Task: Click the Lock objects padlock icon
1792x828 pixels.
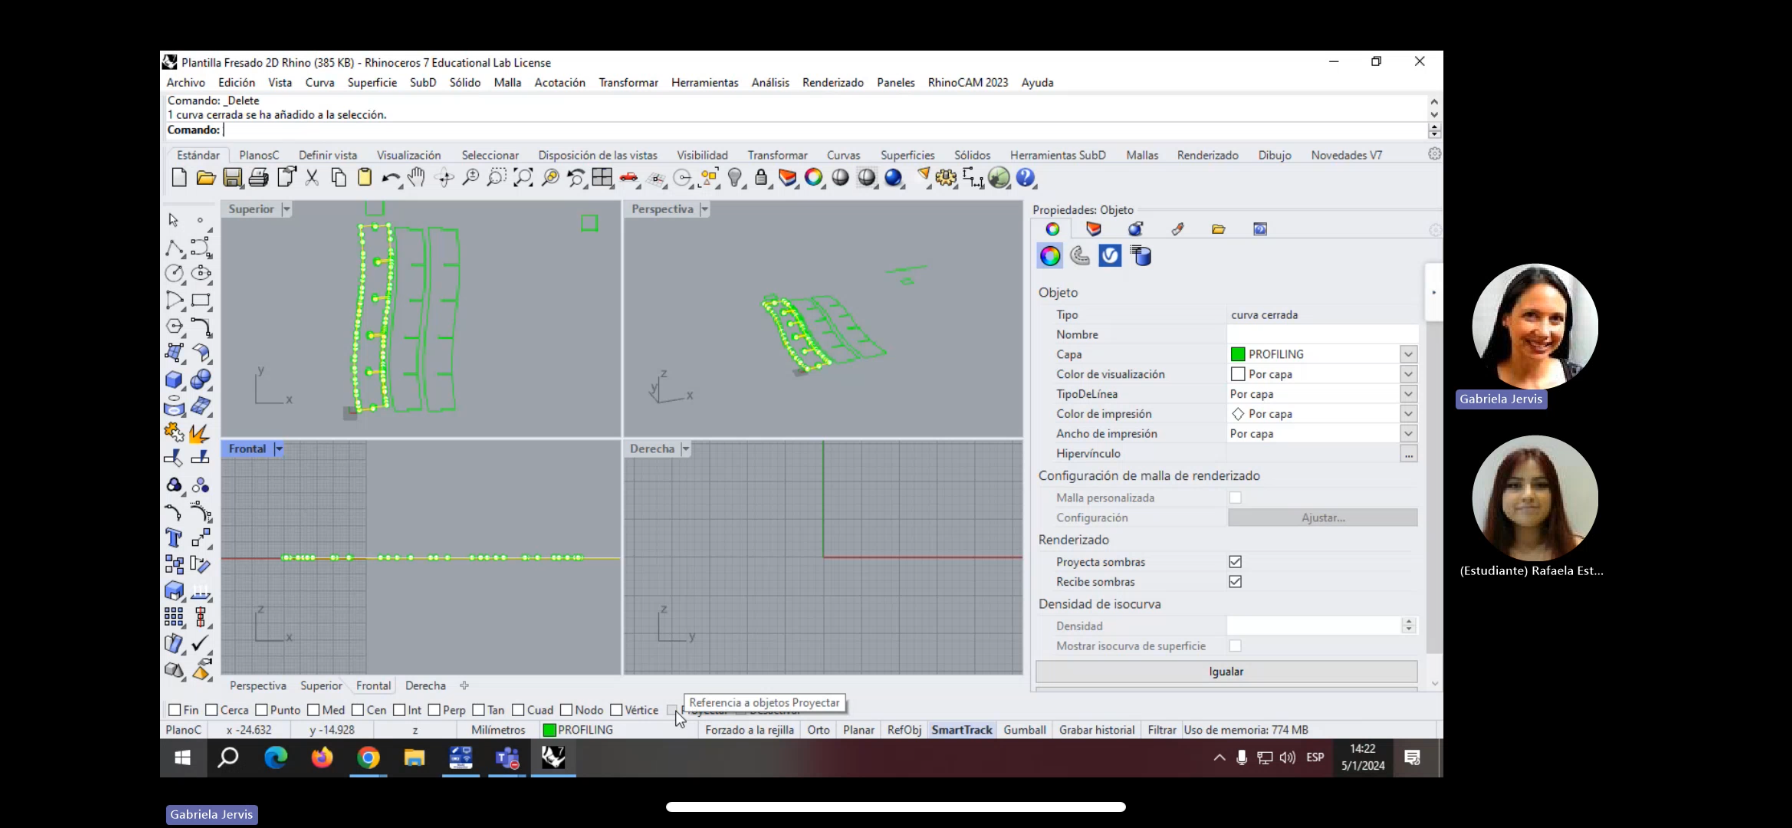Action: pos(761,178)
